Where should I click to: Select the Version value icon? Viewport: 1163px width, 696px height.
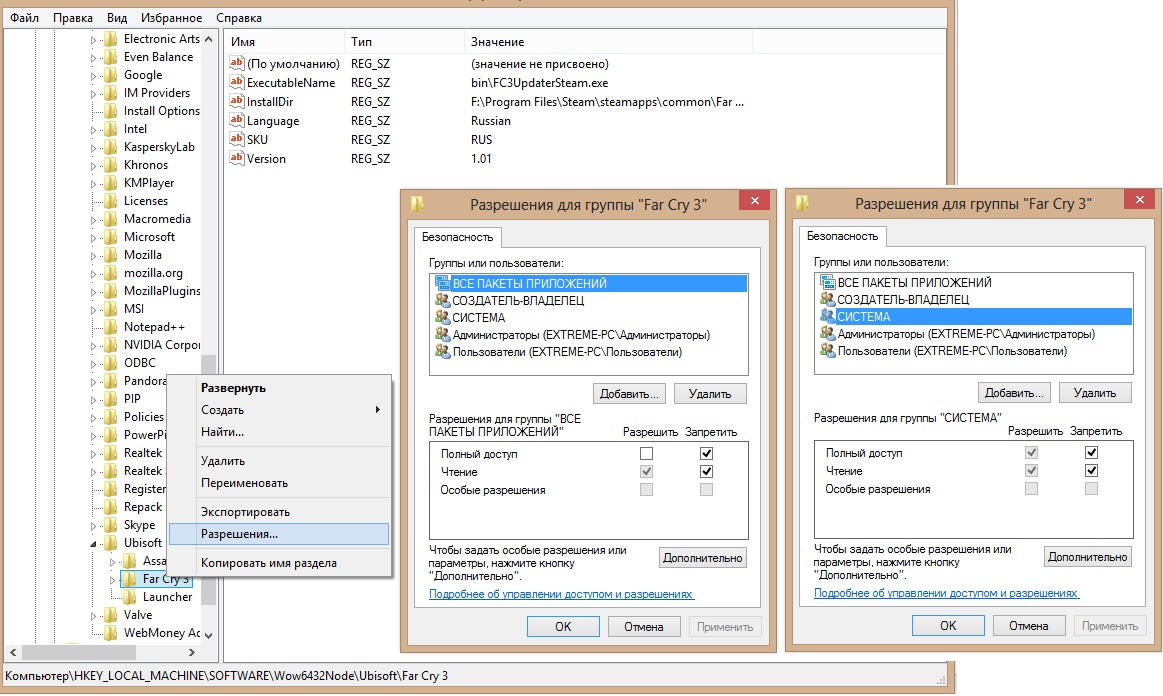(x=237, y=159)
